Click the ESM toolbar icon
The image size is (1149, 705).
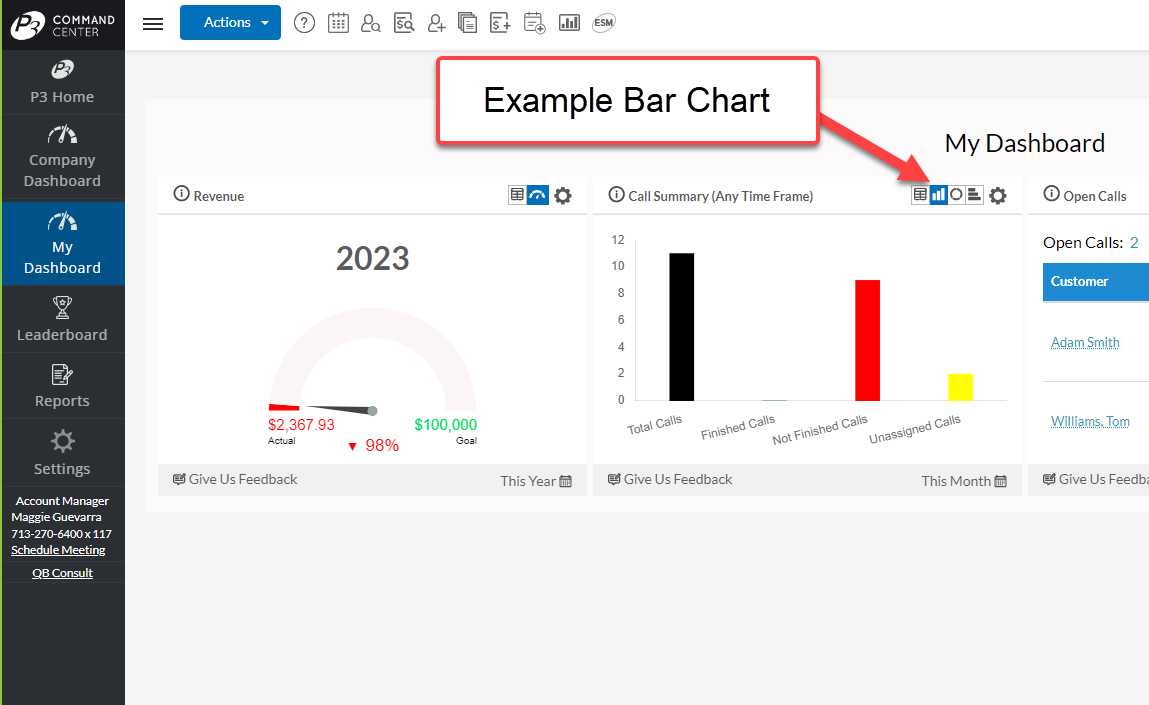603,22
